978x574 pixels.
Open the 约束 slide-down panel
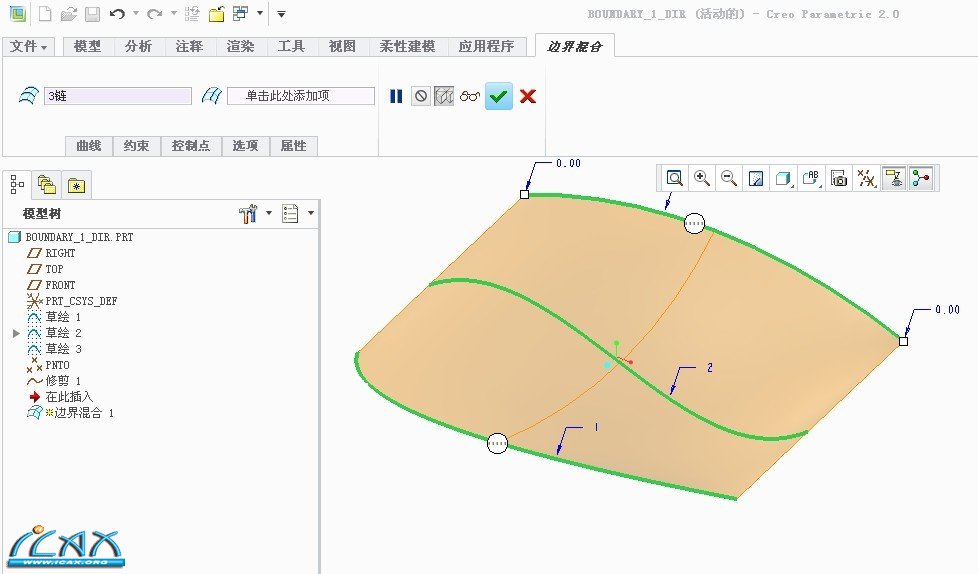coord(136,146)
